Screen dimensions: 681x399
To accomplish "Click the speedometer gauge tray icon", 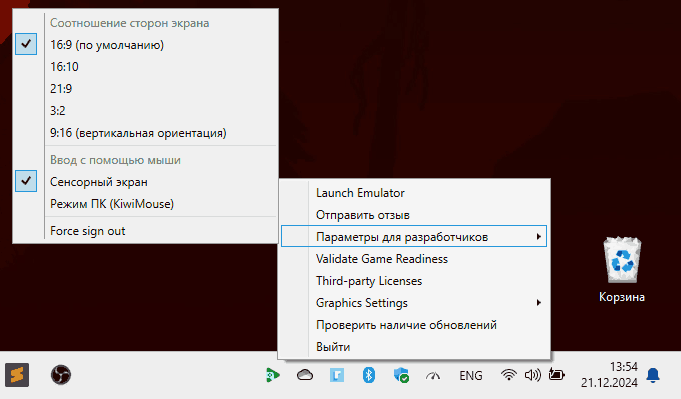I will [433, 376].
